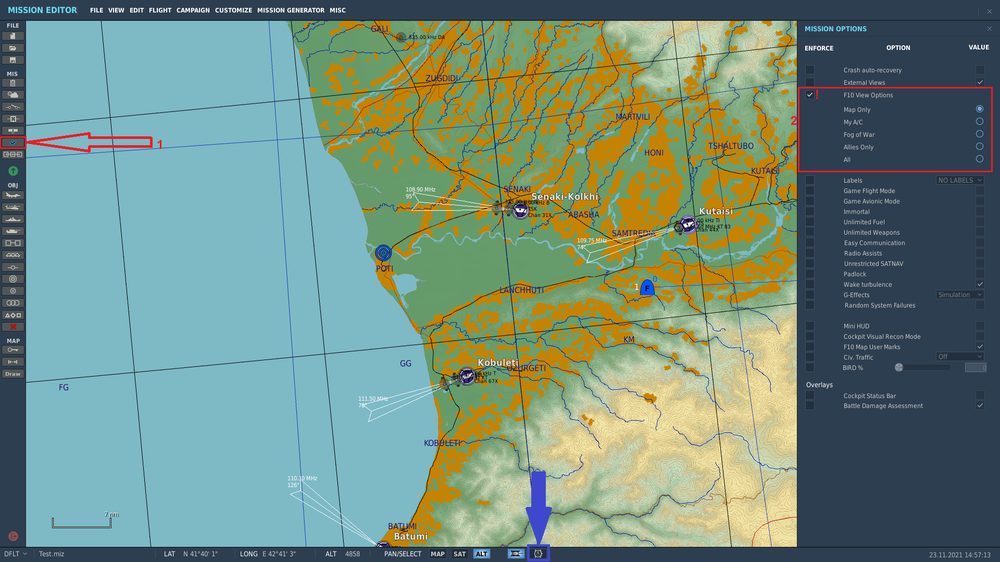
Task: Open the Labels NO LABELS dropdown
Action: tap(960, 181)
